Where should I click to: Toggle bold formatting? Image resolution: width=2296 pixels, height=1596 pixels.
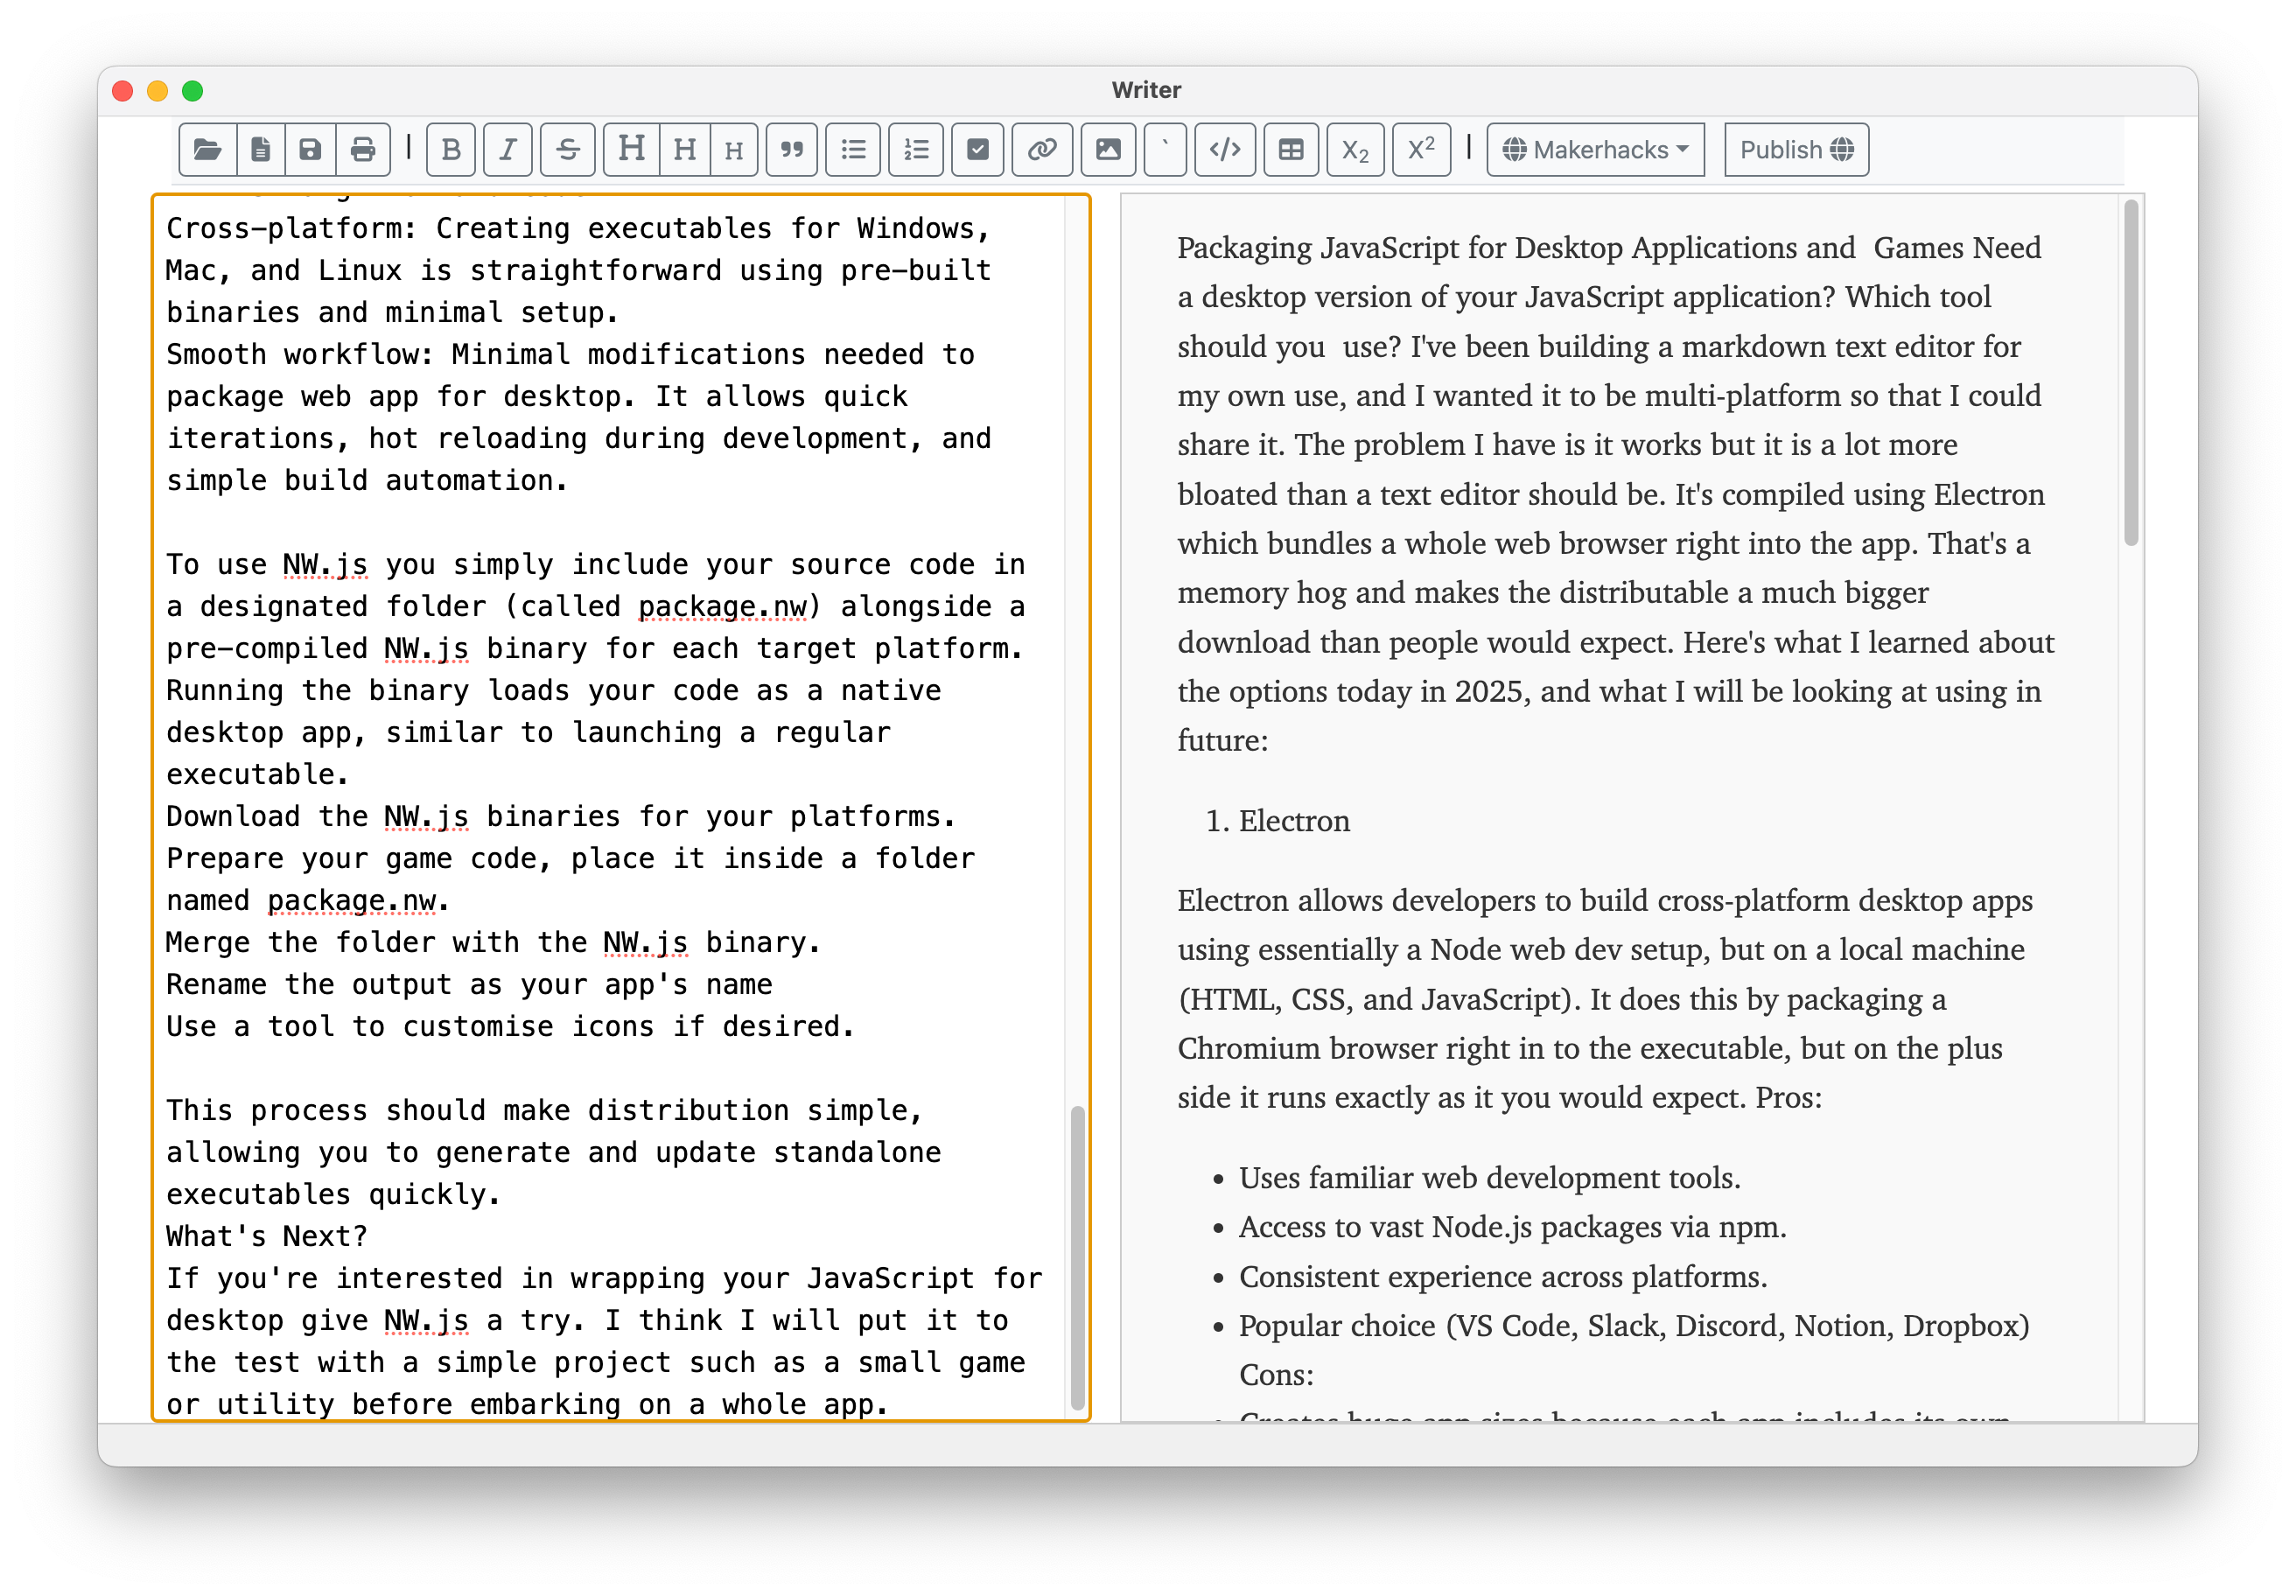coord(451,150)
